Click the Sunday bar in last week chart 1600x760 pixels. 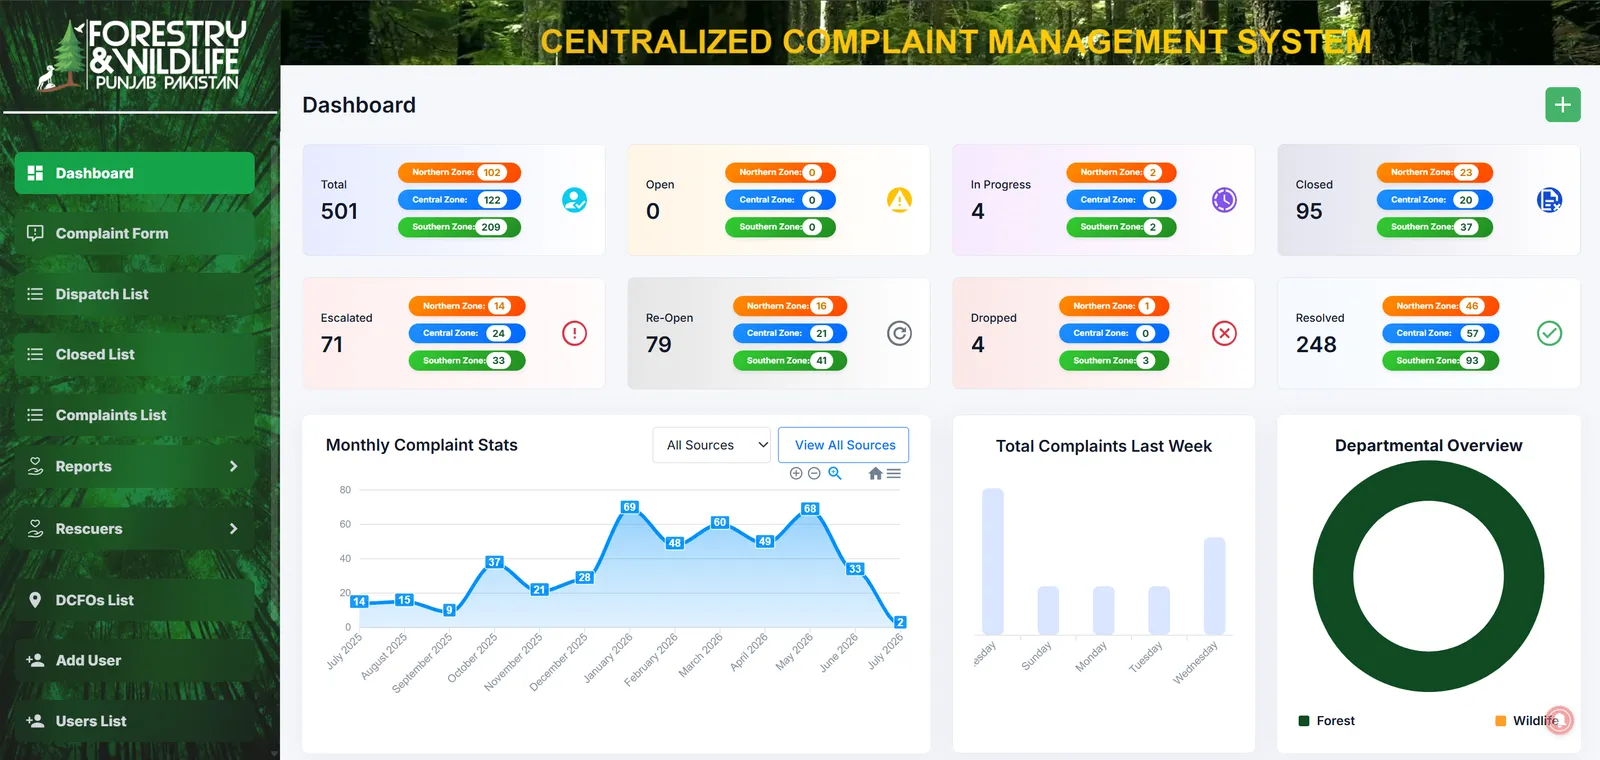1048,610
